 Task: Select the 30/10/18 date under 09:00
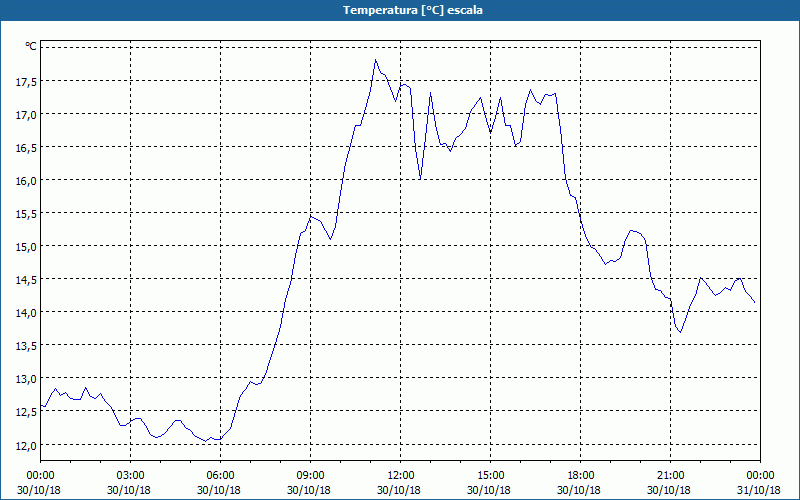(x=309, y=490)
